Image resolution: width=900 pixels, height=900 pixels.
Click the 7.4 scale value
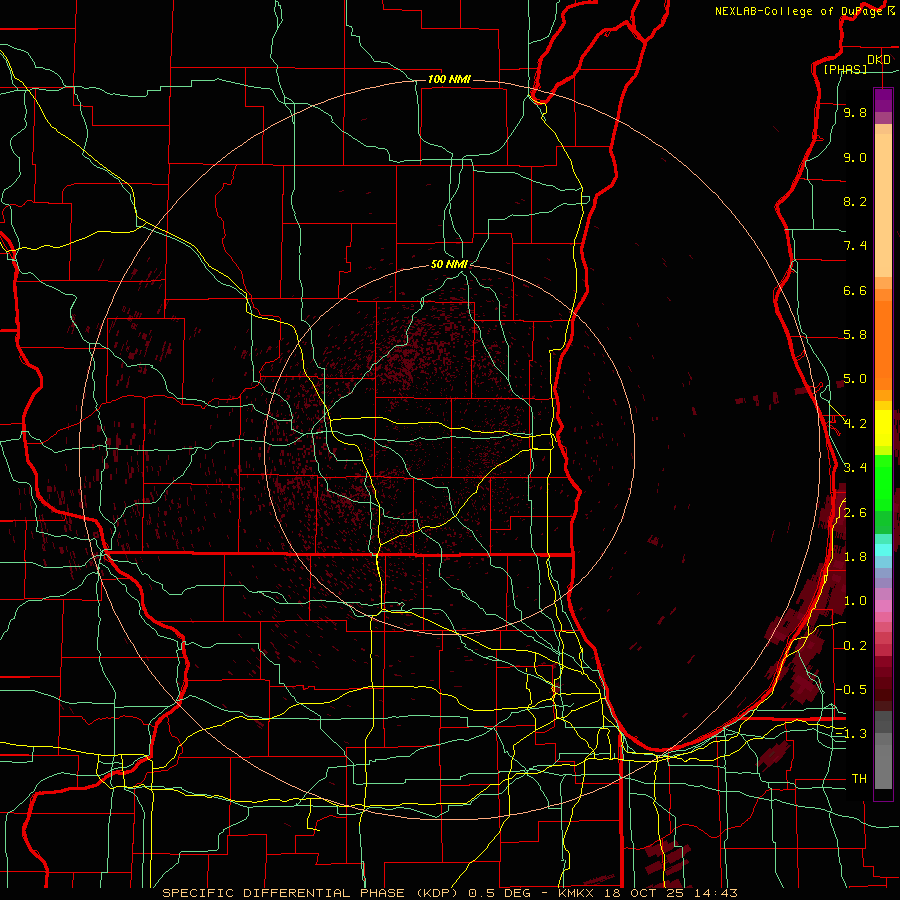[x=855, y=246]
